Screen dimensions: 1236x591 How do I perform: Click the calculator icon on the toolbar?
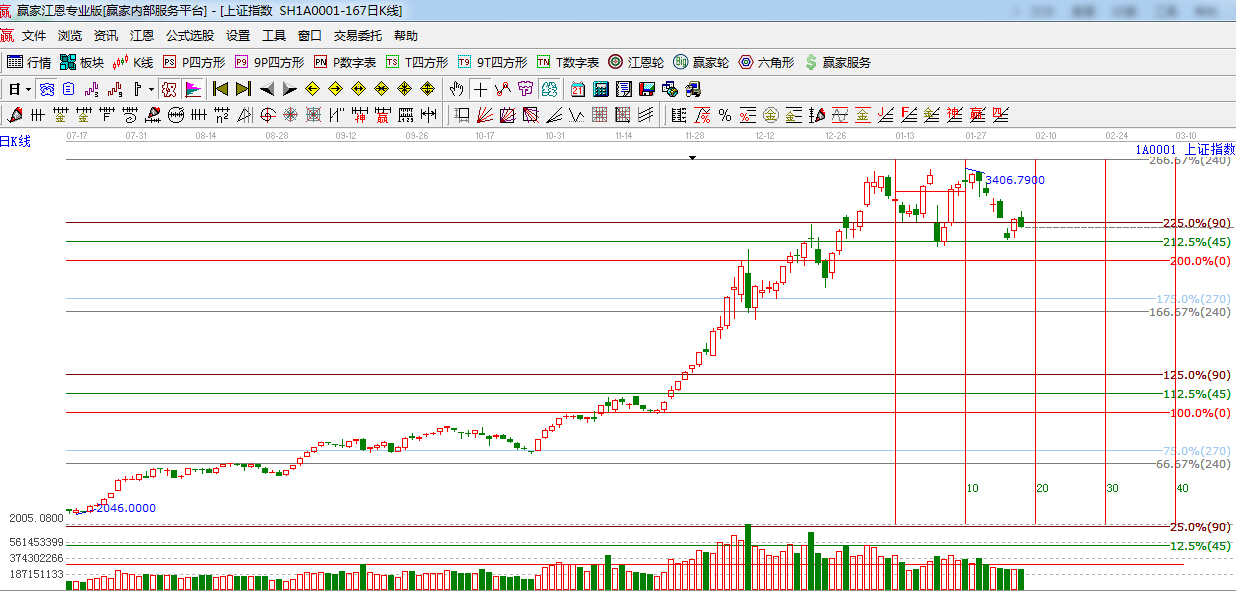601,89
